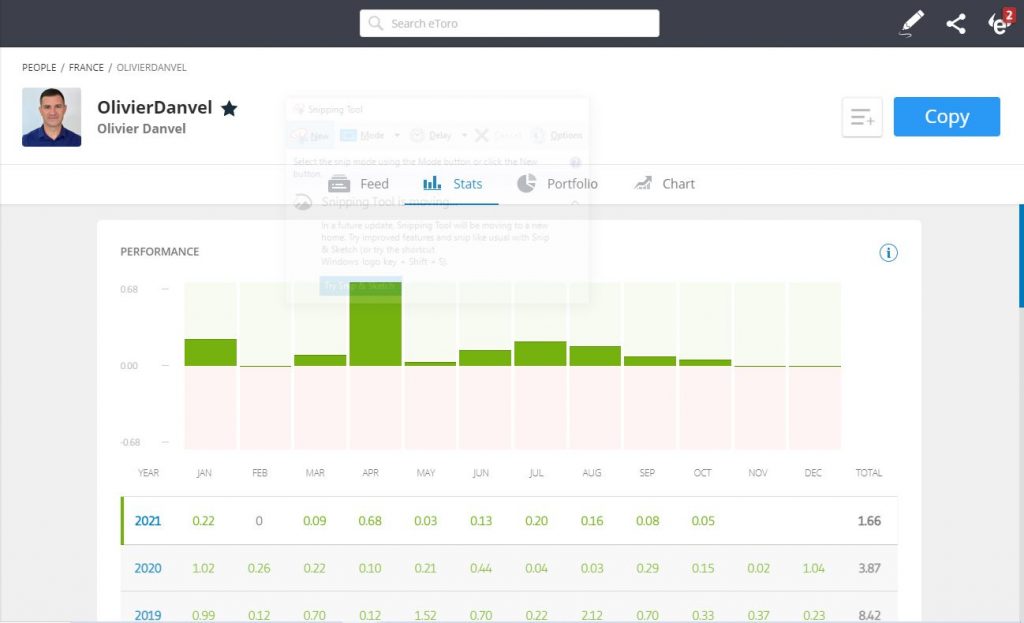Click the January bar in the performance chart

210,353
